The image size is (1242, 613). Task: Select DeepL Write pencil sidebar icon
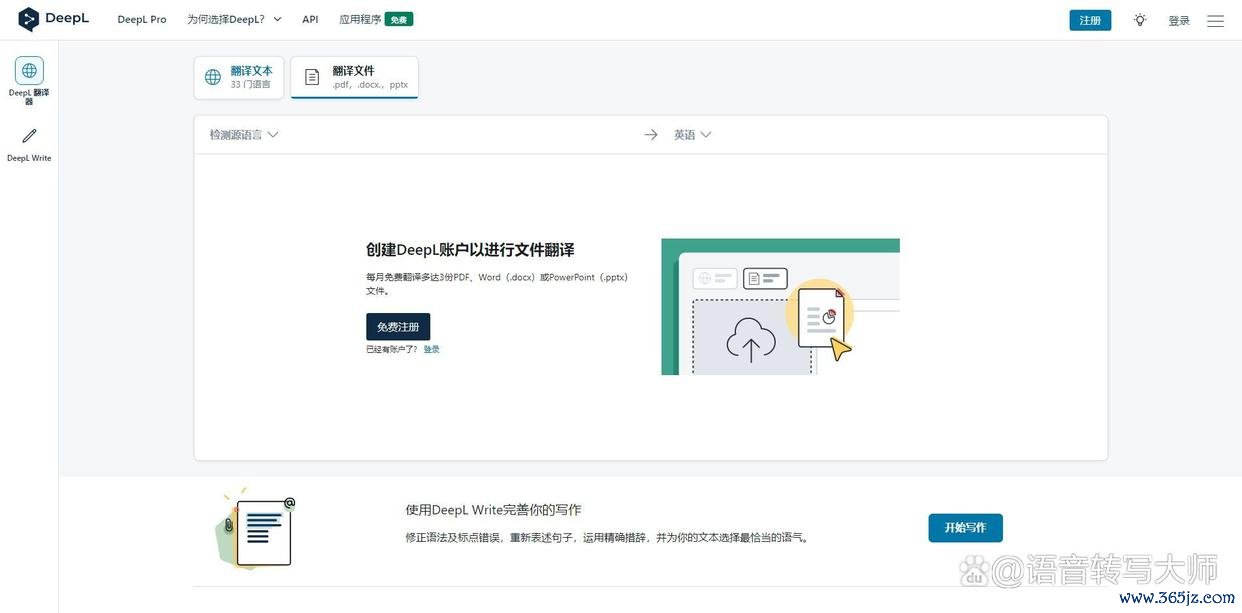tap(29, 136)
